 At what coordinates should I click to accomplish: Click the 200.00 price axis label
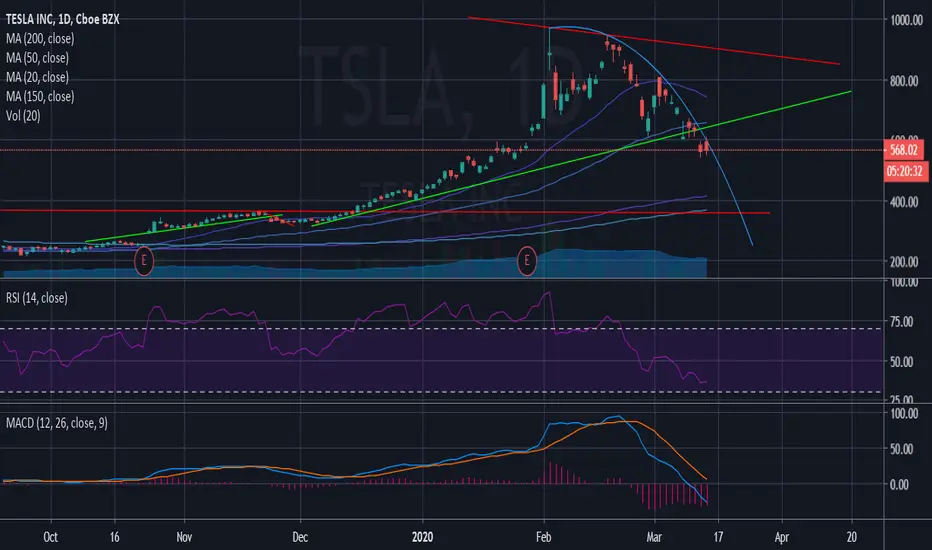coord(904,262)
